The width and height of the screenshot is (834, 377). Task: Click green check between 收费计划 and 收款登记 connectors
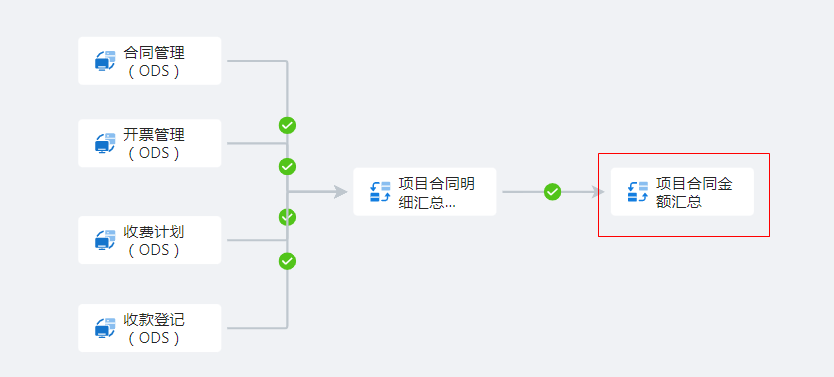coord(287,261)
